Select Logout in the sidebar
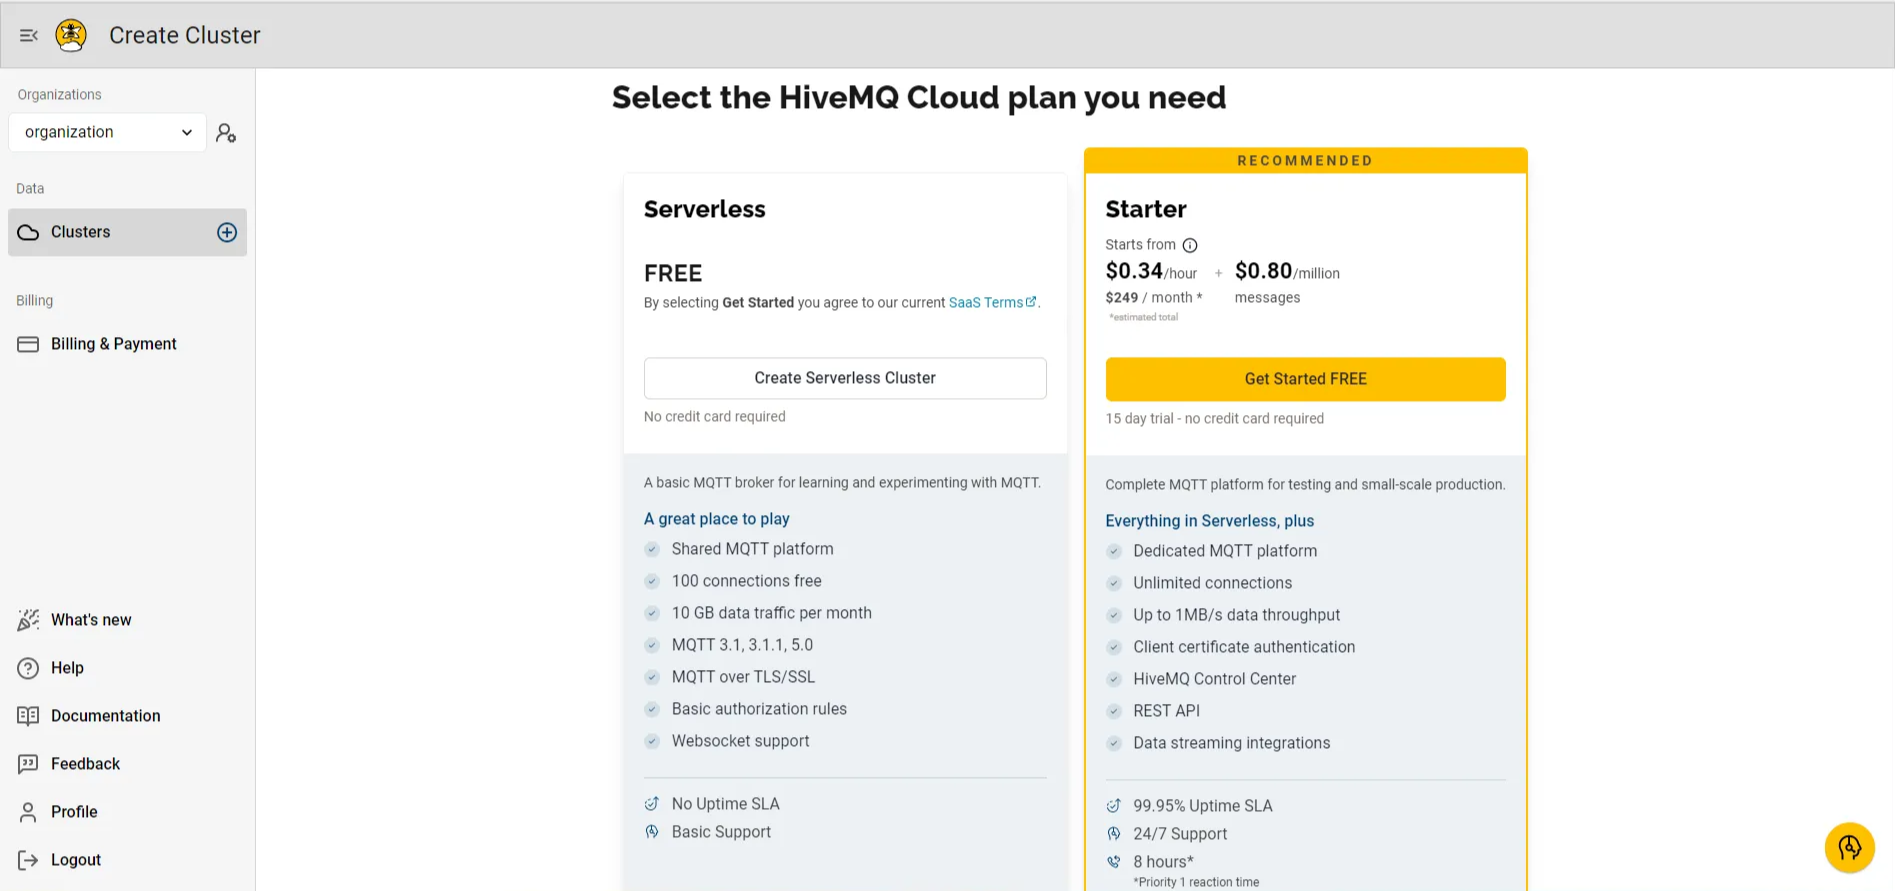 (127, 860)
